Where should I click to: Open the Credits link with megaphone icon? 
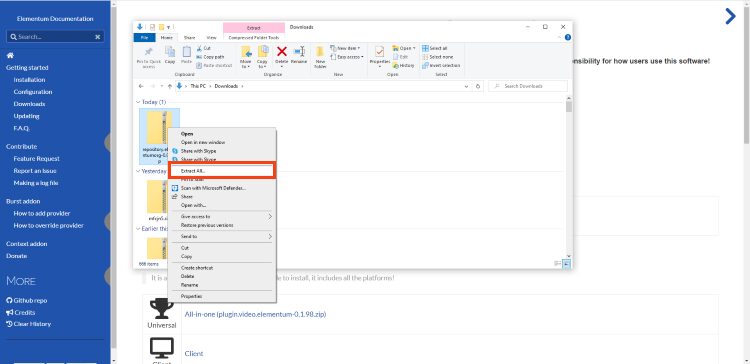tap(21, 312)
